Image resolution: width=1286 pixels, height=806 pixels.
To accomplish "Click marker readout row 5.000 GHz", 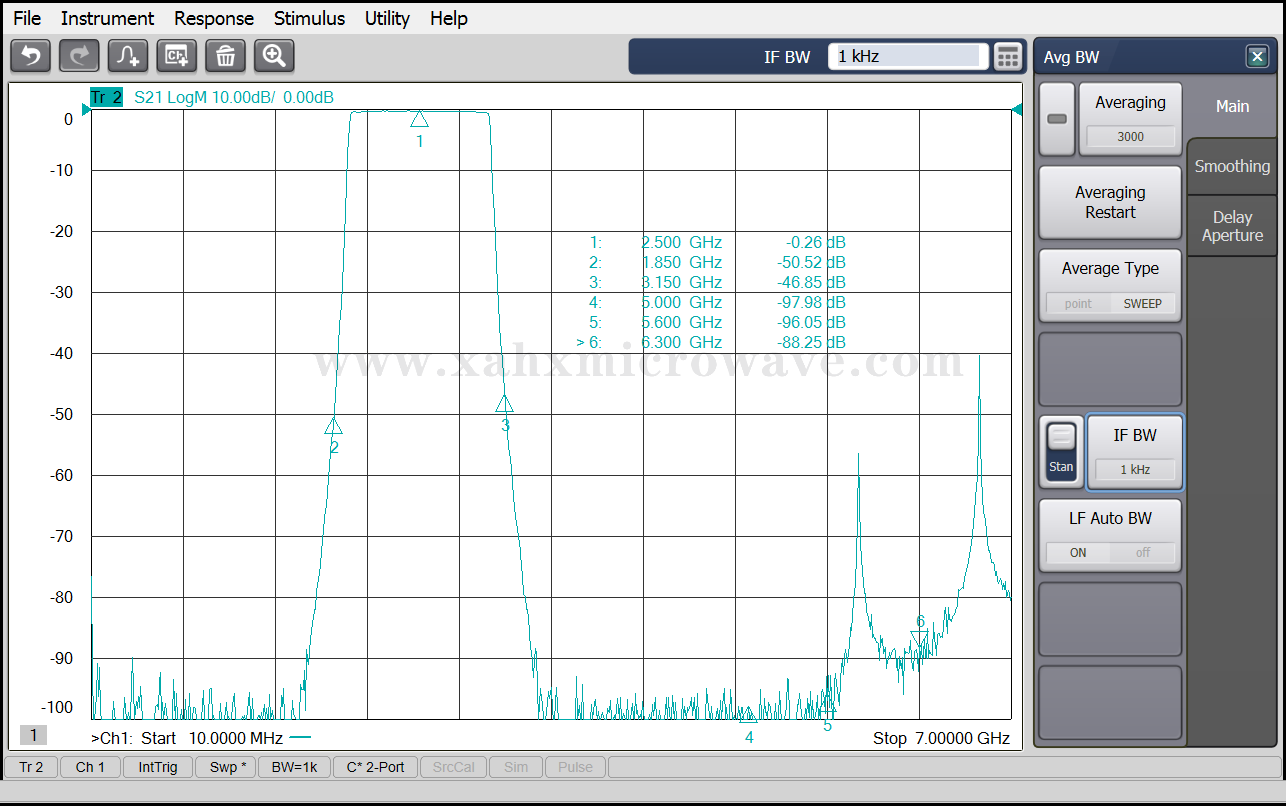I will click(717, 302).
